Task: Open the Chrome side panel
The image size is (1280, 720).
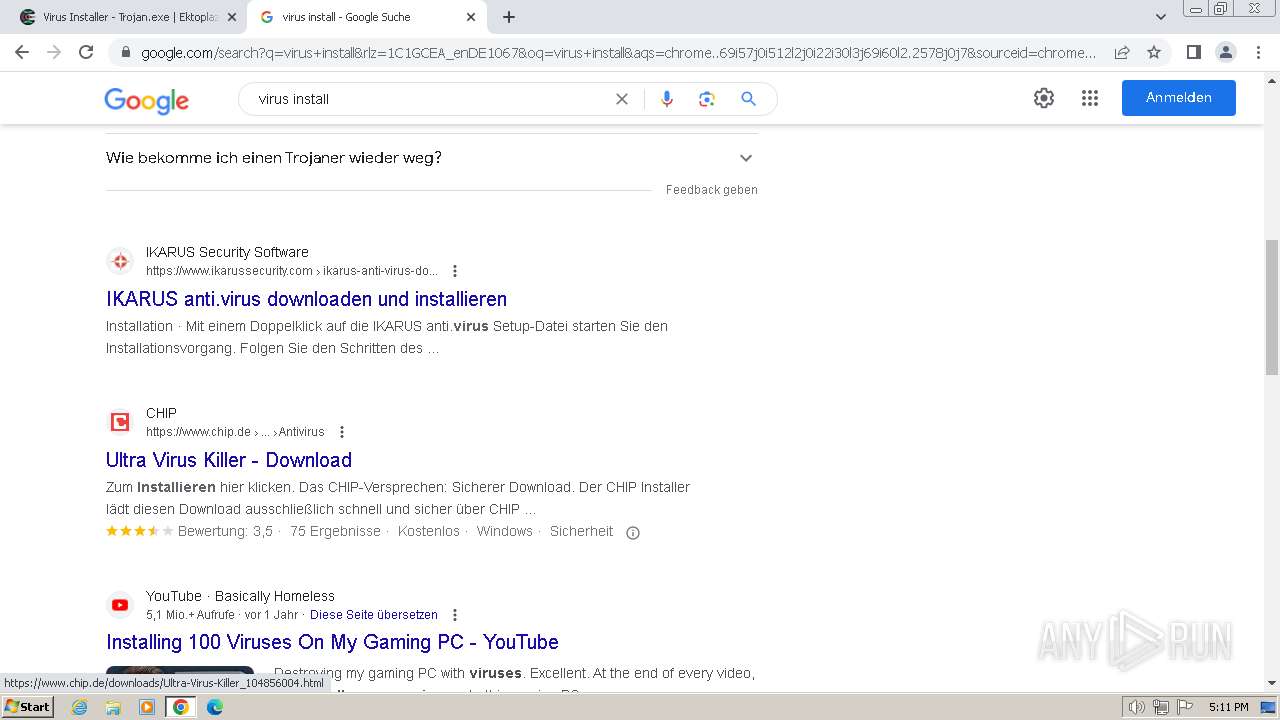Action: (1193, 52)
